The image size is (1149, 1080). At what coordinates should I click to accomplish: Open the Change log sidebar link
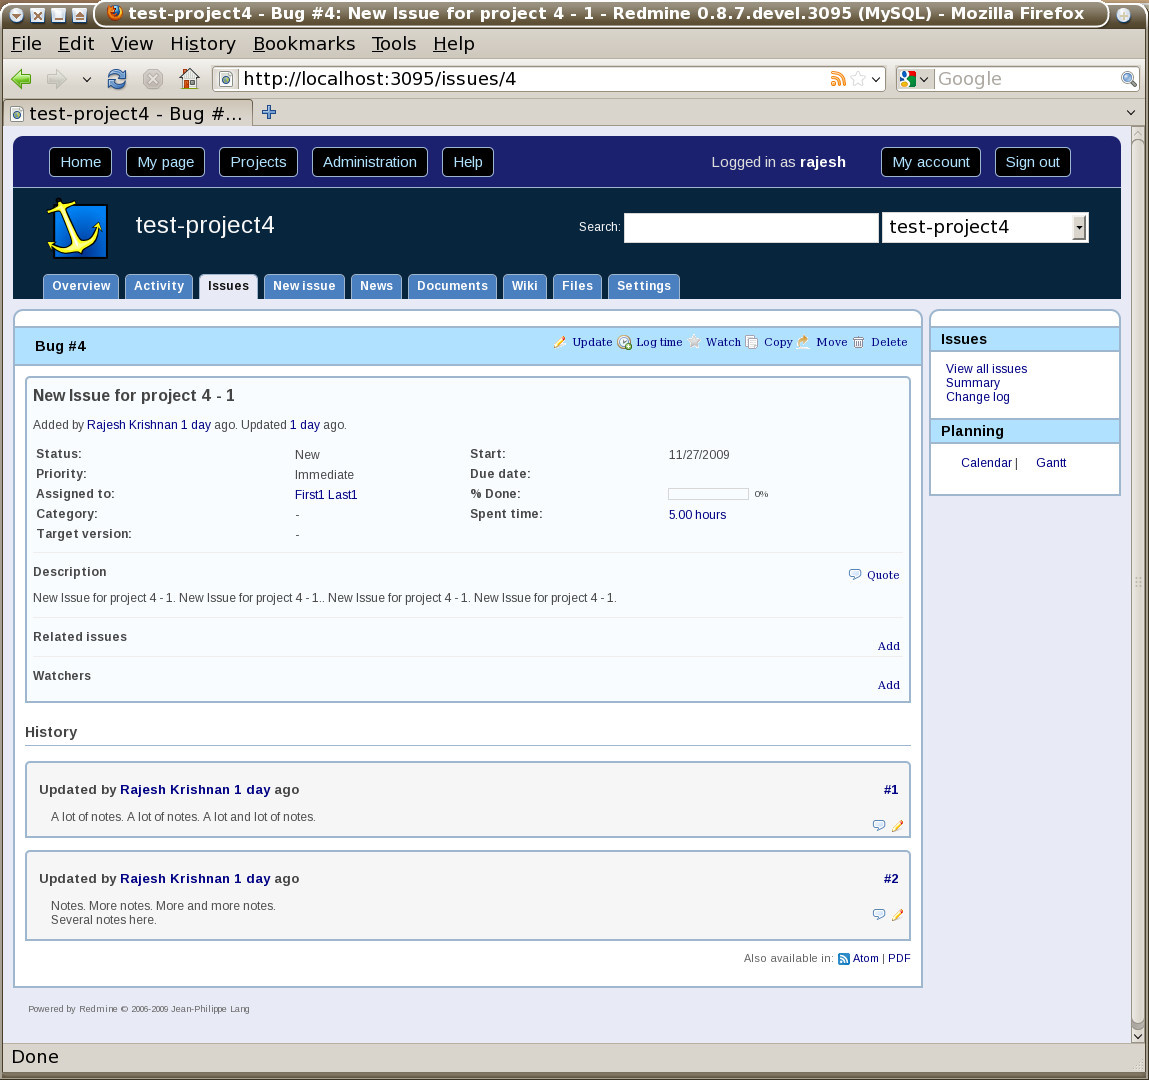click(978, 396)
